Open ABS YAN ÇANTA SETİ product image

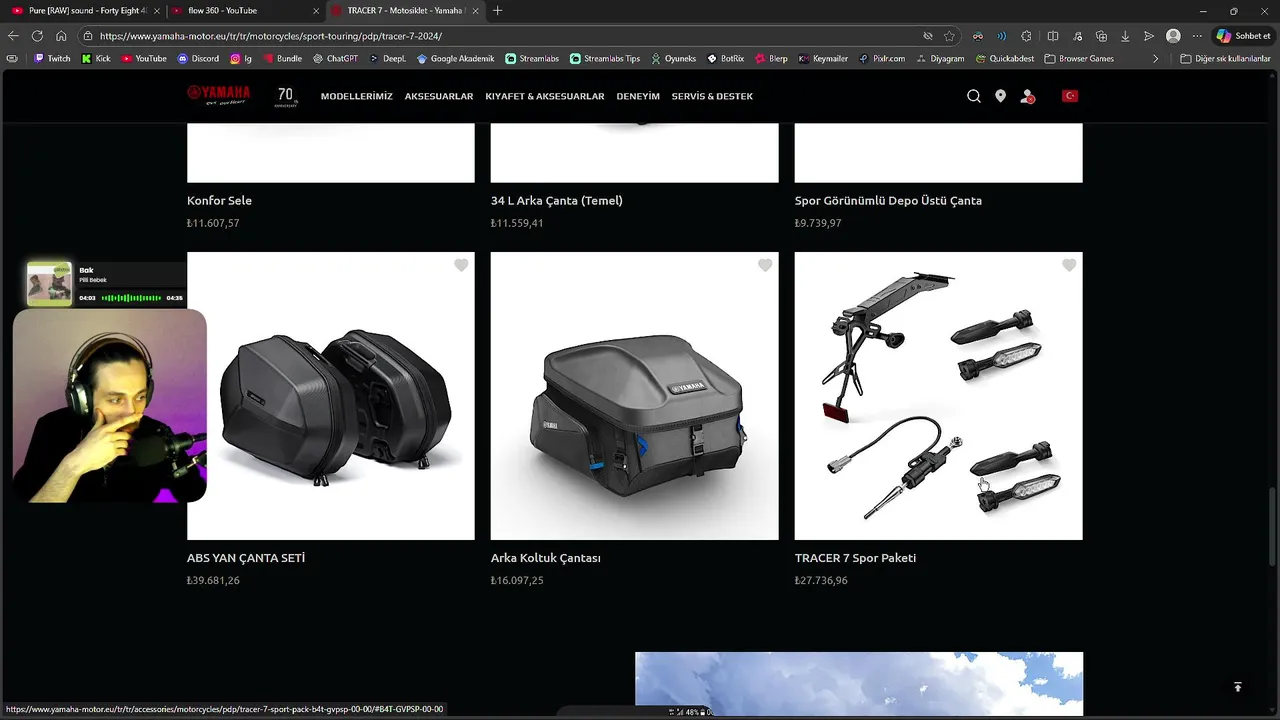point(331,396)
